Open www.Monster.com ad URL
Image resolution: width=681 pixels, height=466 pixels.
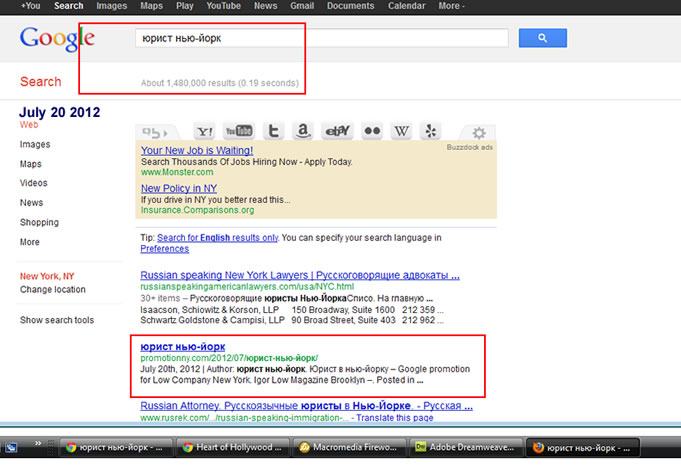177,172
